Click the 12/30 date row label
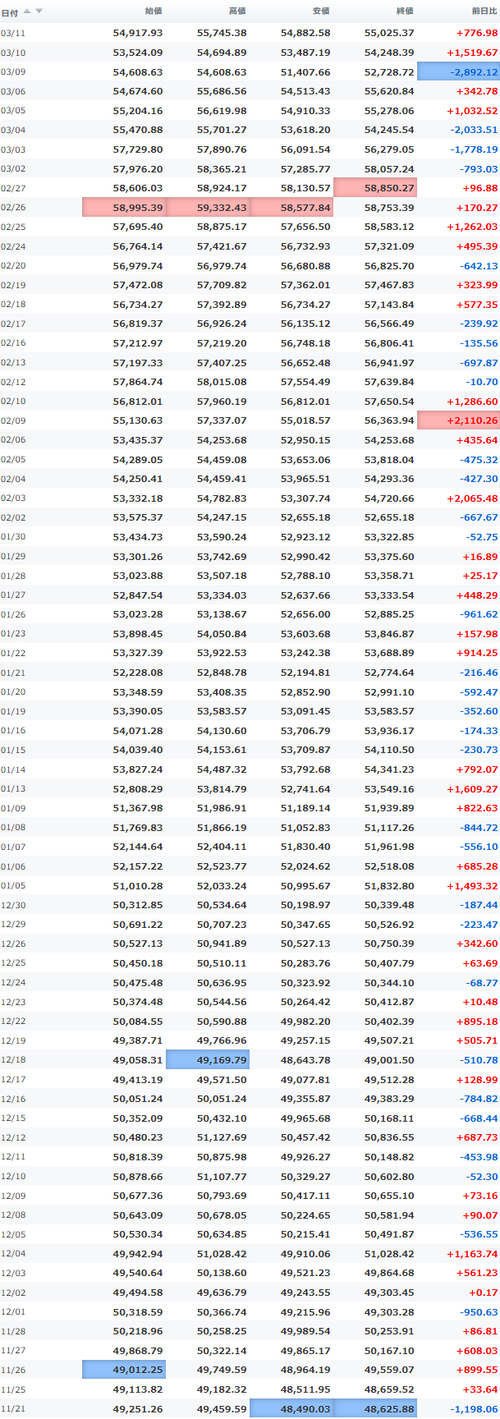Viewport: 500px width, 1419px height. 13,903
